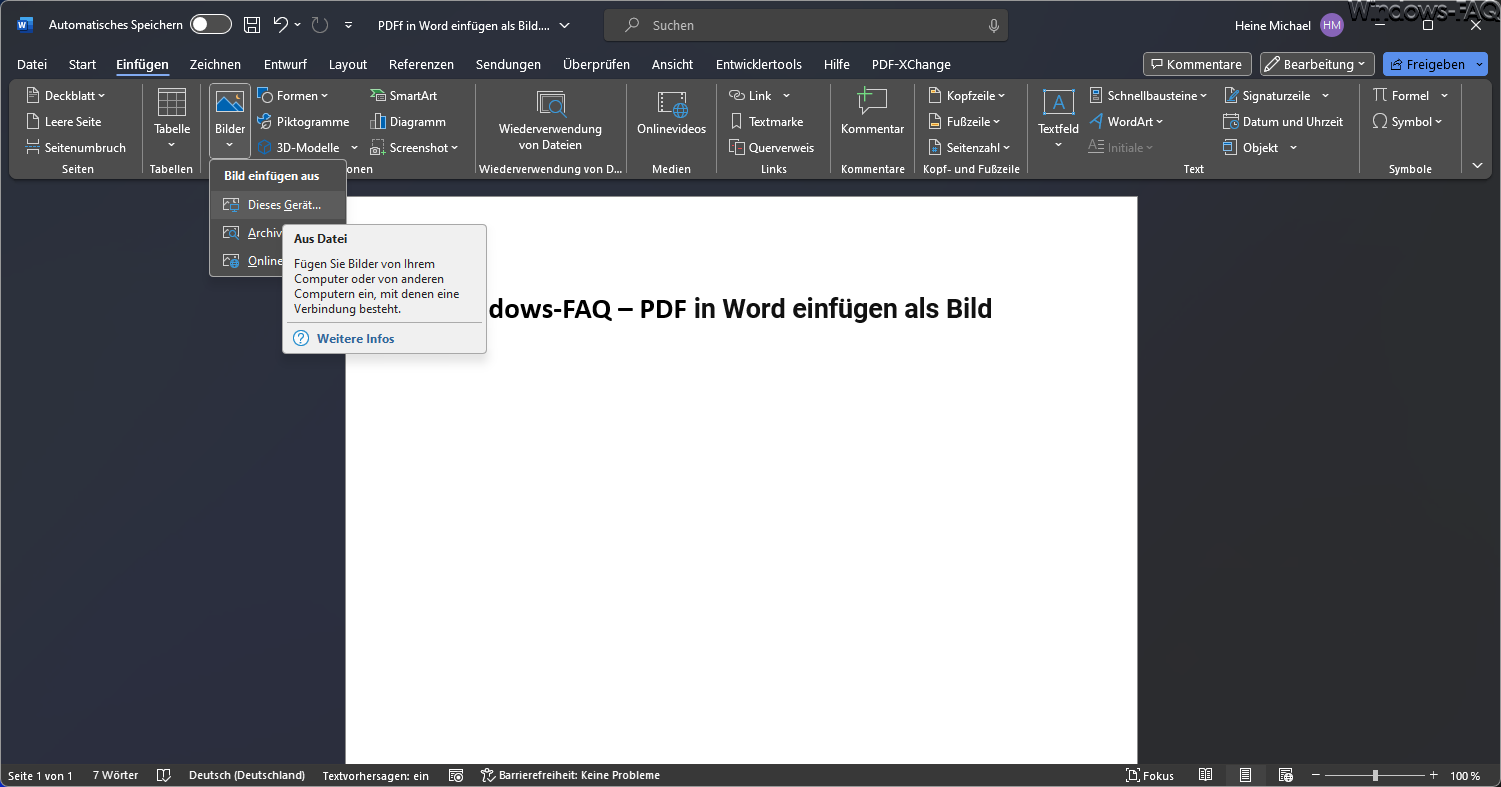Switch to print layout view icon

1245,775
